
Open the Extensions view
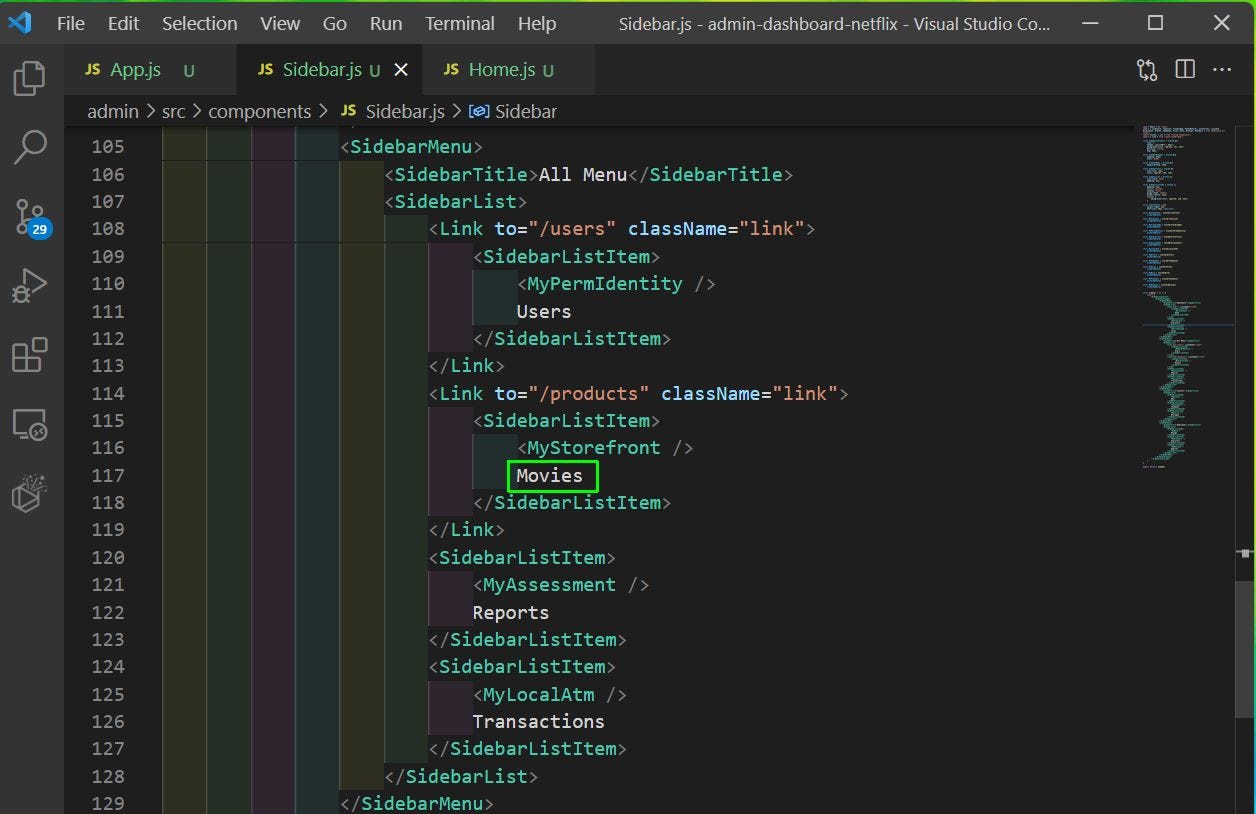click(x=29, y=355)
